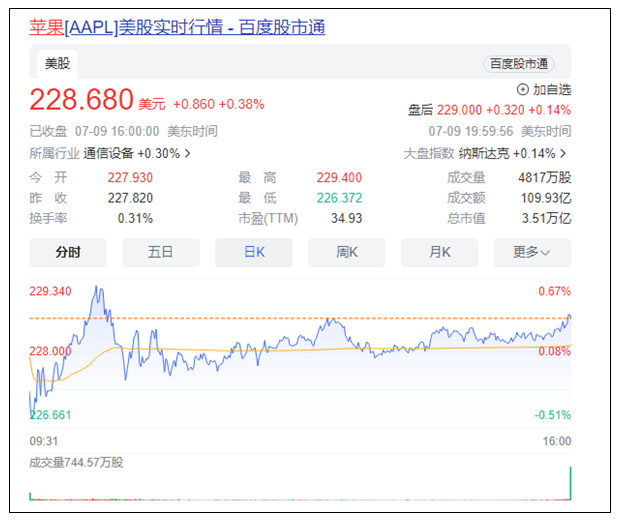Viewport: 619px width, 527px height.
Task: Open the 纳斯达克 +0.14% index link
Action: 507,153
